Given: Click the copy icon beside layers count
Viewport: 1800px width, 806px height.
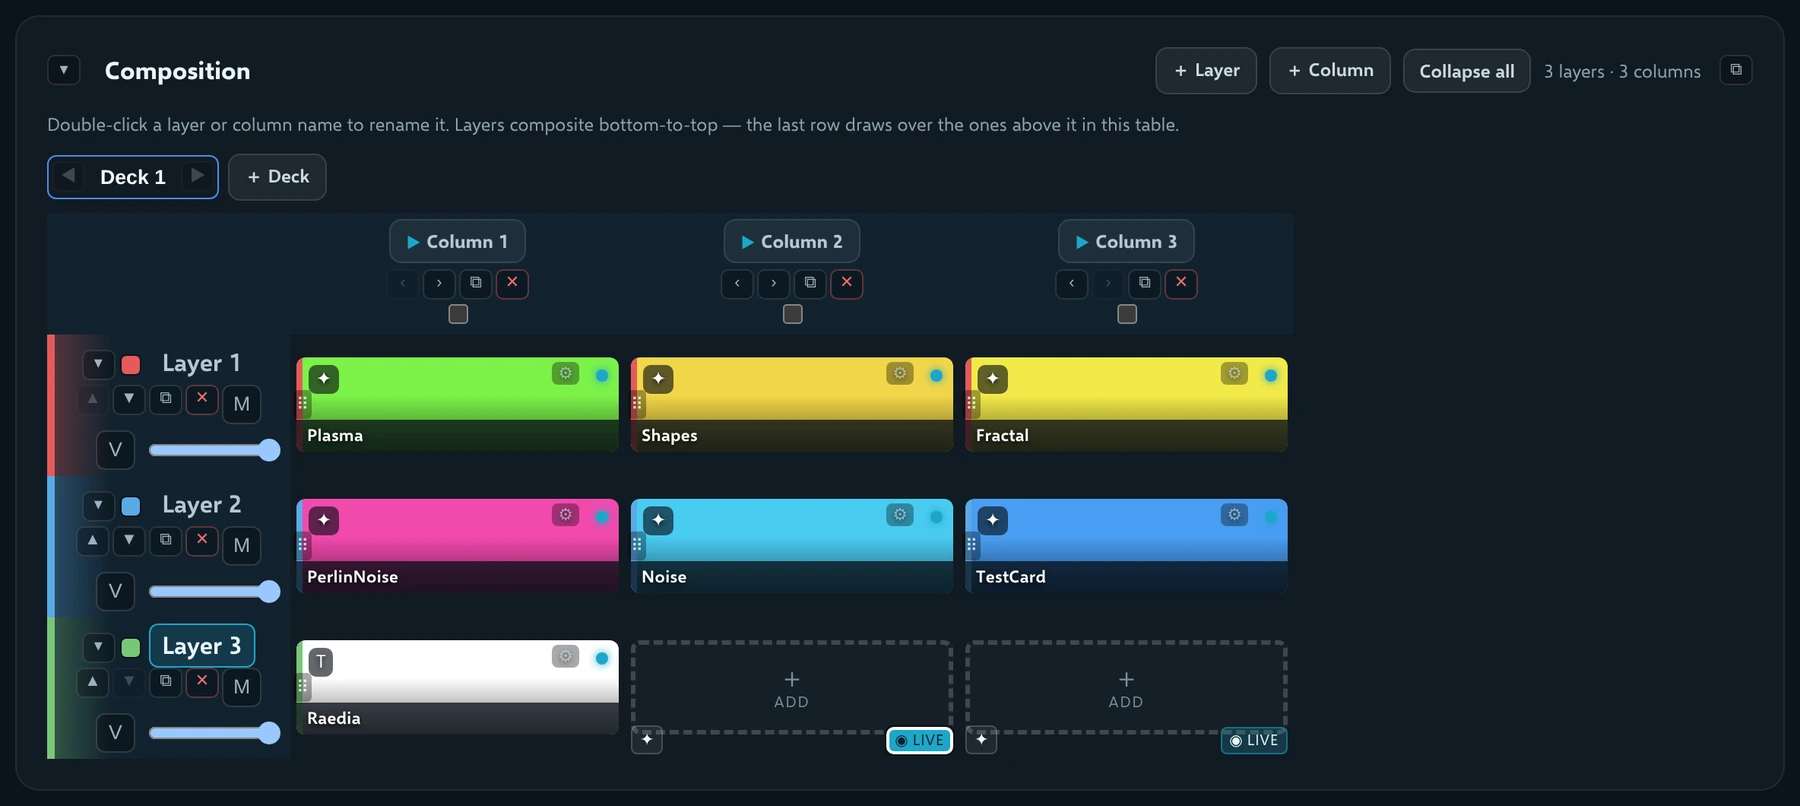Looking at the screenshot, I should (1736, 70).
